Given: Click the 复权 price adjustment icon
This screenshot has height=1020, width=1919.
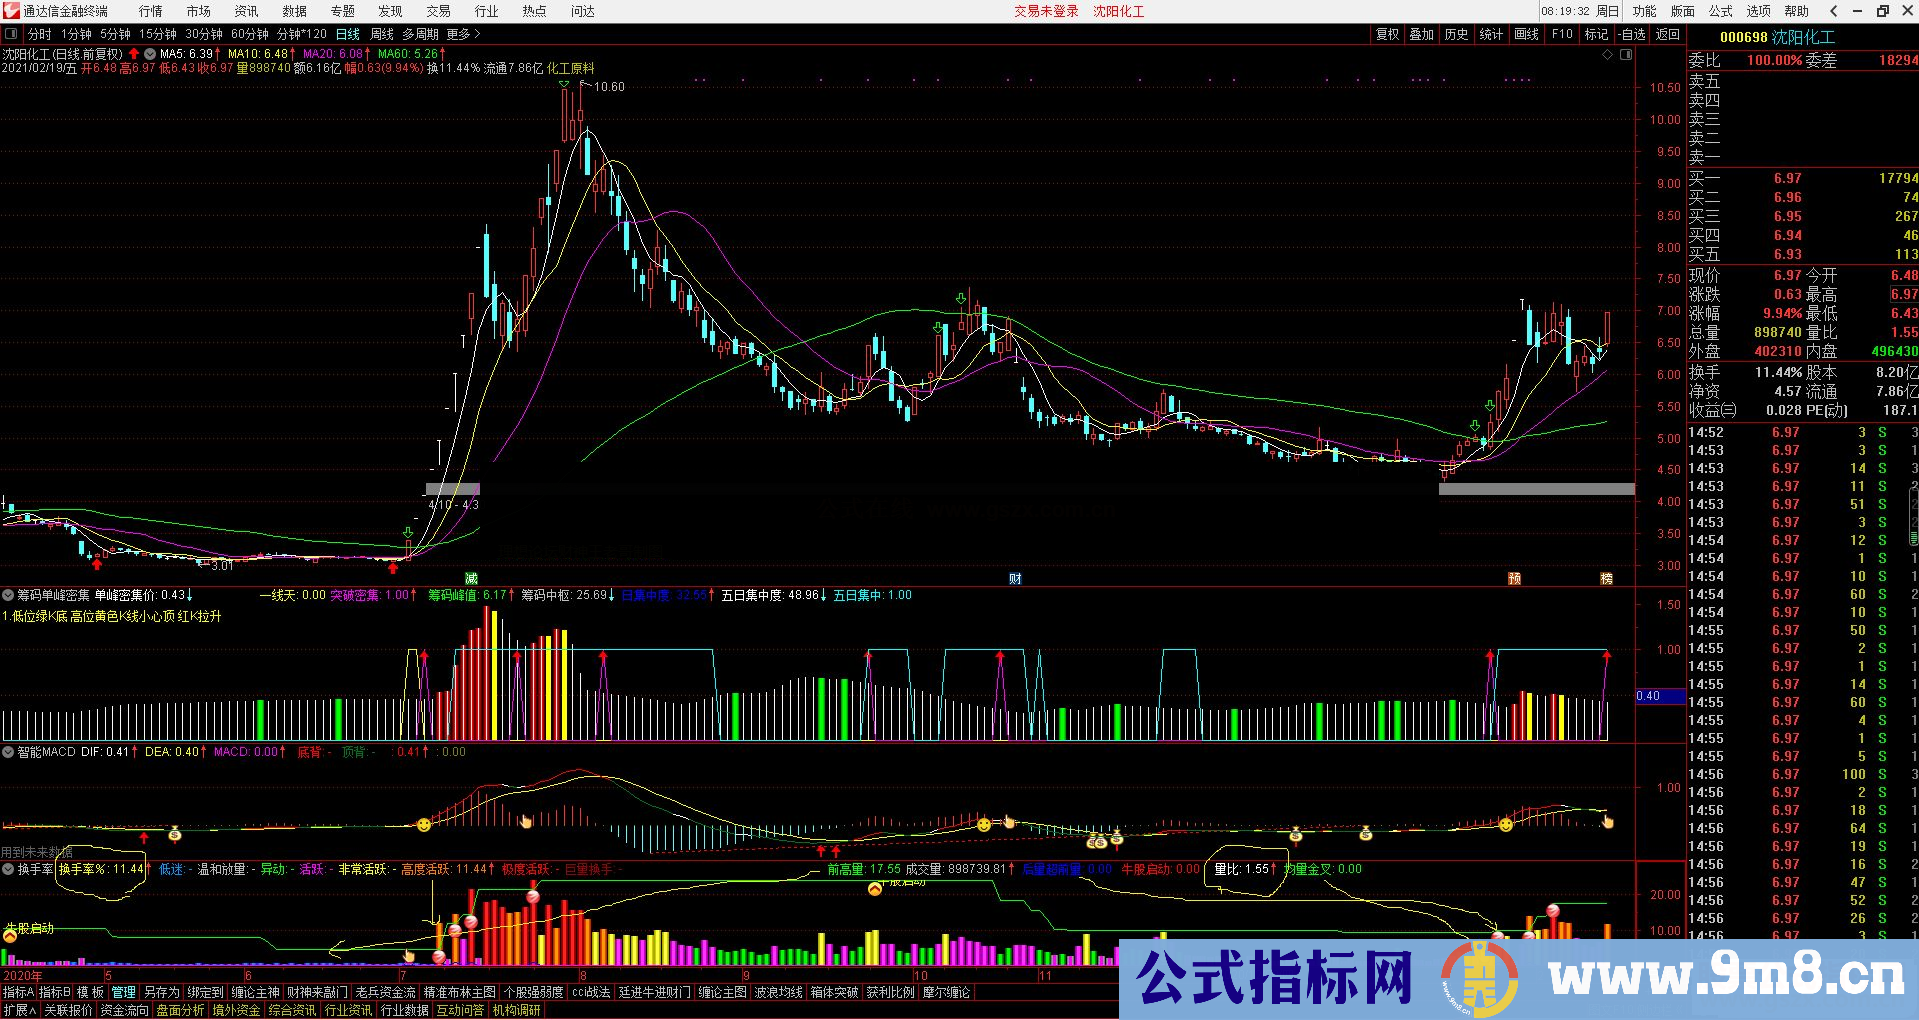Looking at the screenshot, I should (1387, 33).
